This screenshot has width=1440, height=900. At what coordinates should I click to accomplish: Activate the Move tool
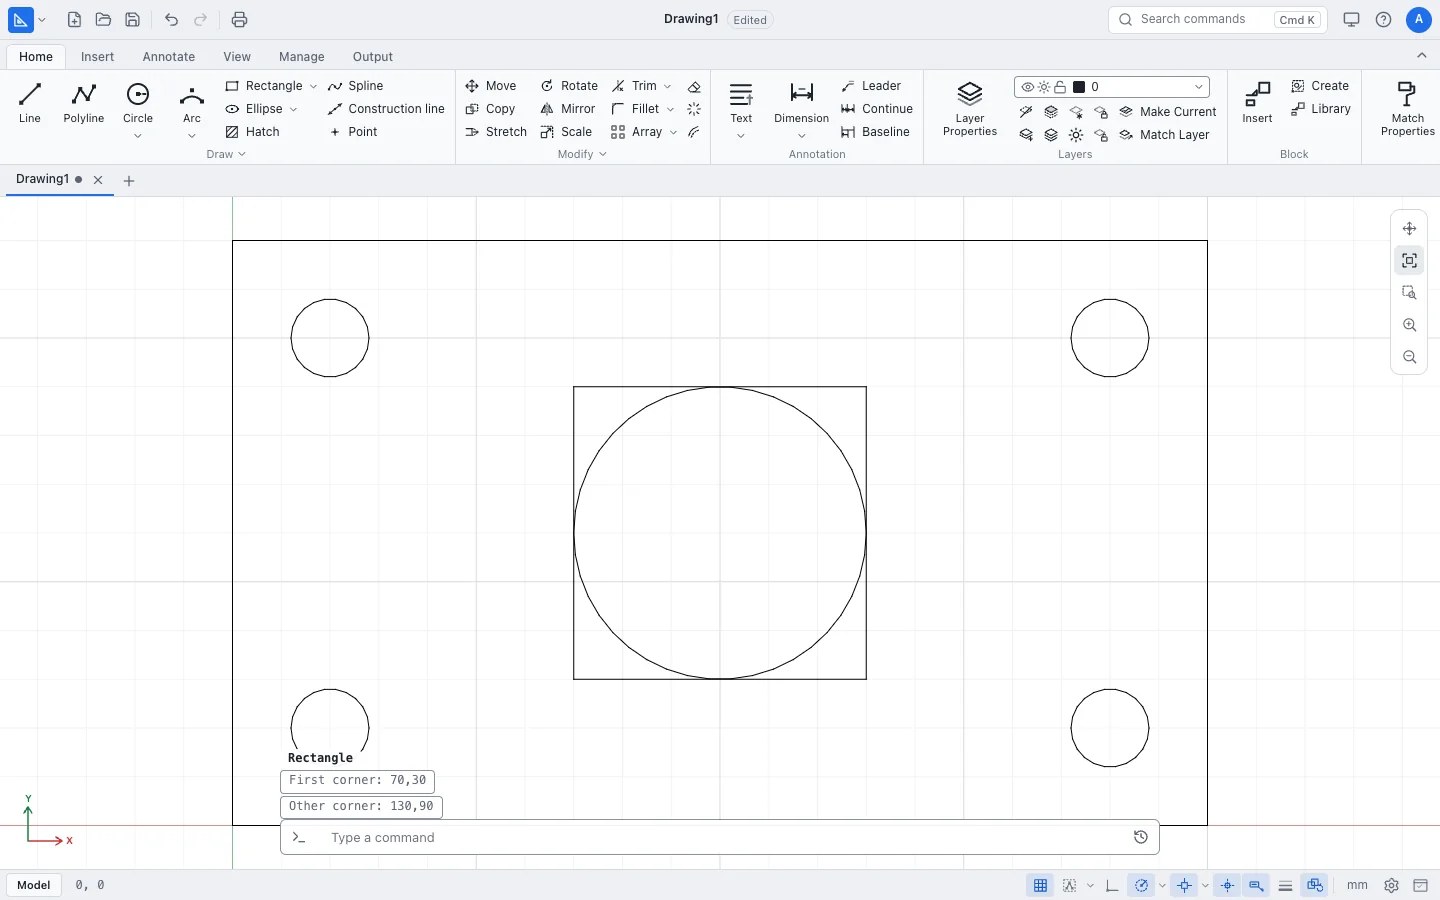point(491,86)
